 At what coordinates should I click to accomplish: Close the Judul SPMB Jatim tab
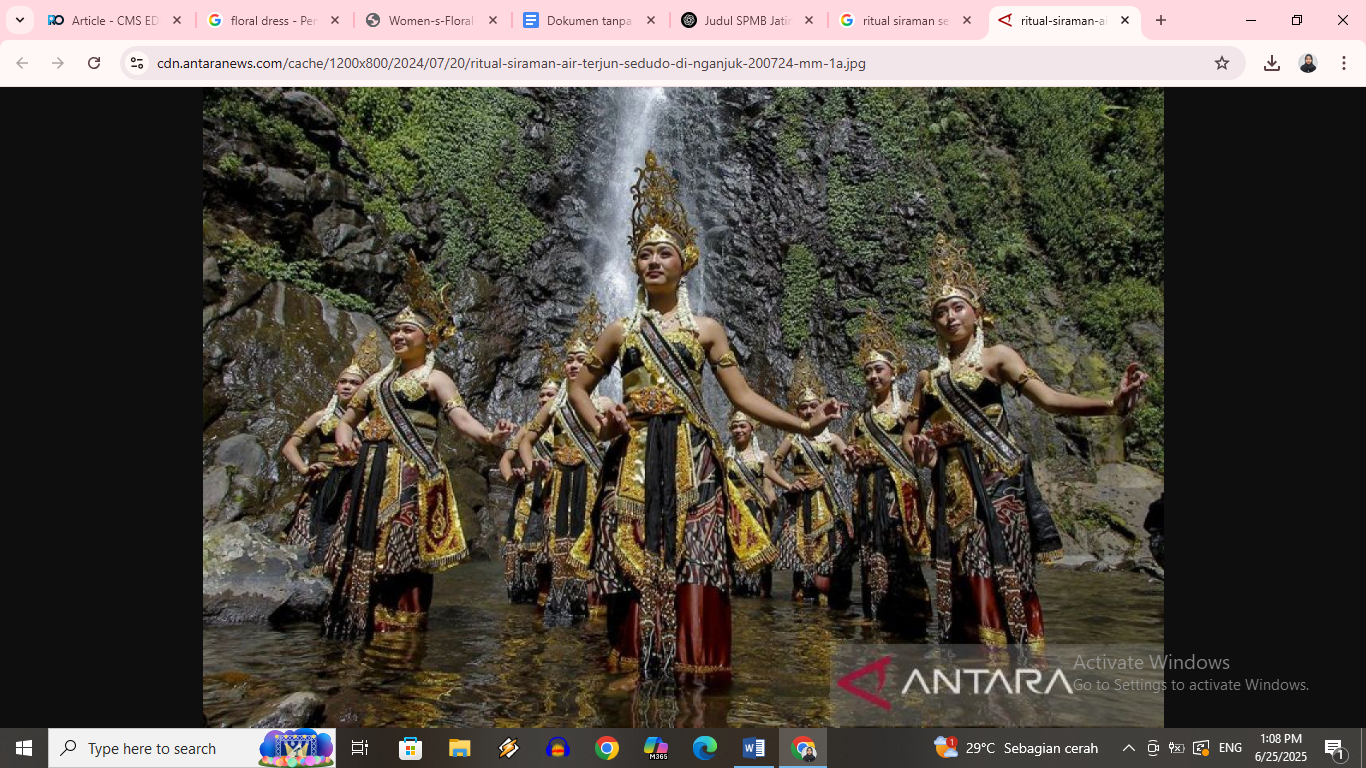tap(809, 20)
